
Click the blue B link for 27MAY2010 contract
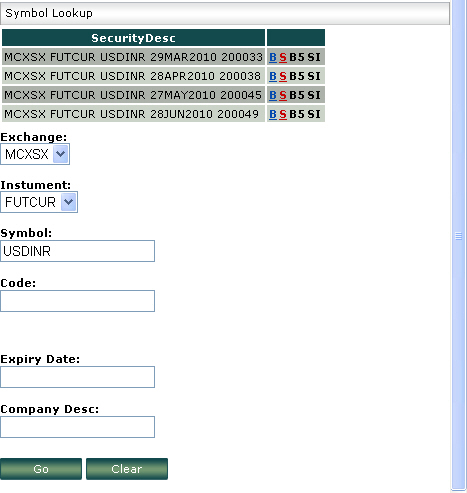[x=273, y=95]
